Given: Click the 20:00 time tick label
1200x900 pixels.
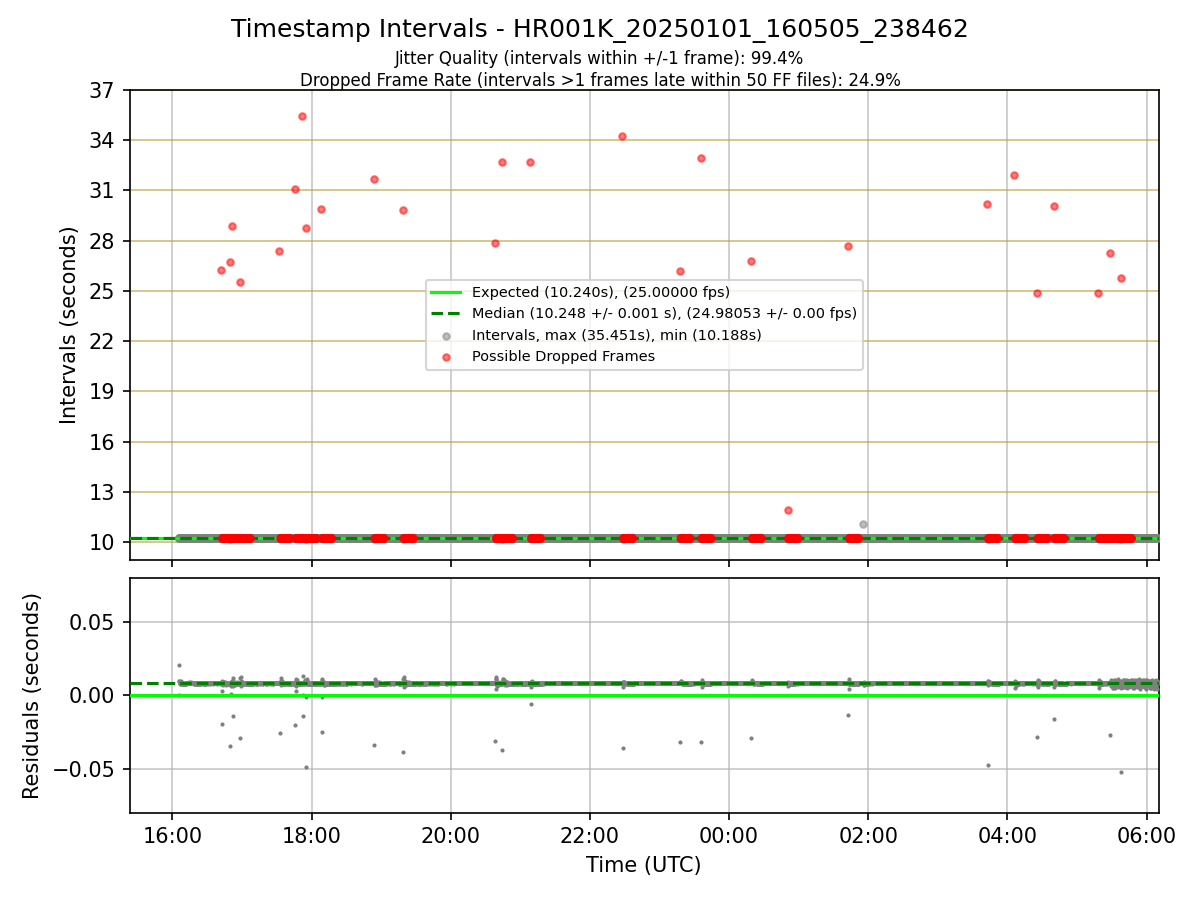Looking at the screenshot, I should coord(450,835).
